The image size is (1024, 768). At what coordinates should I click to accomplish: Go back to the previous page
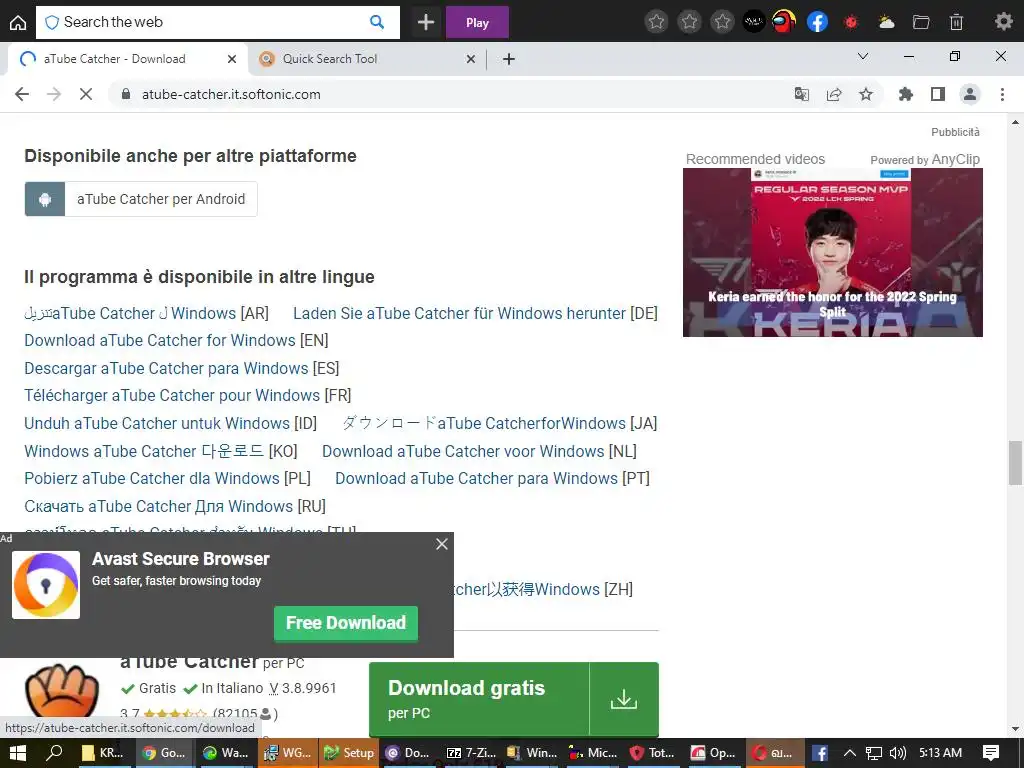[22, 94]
